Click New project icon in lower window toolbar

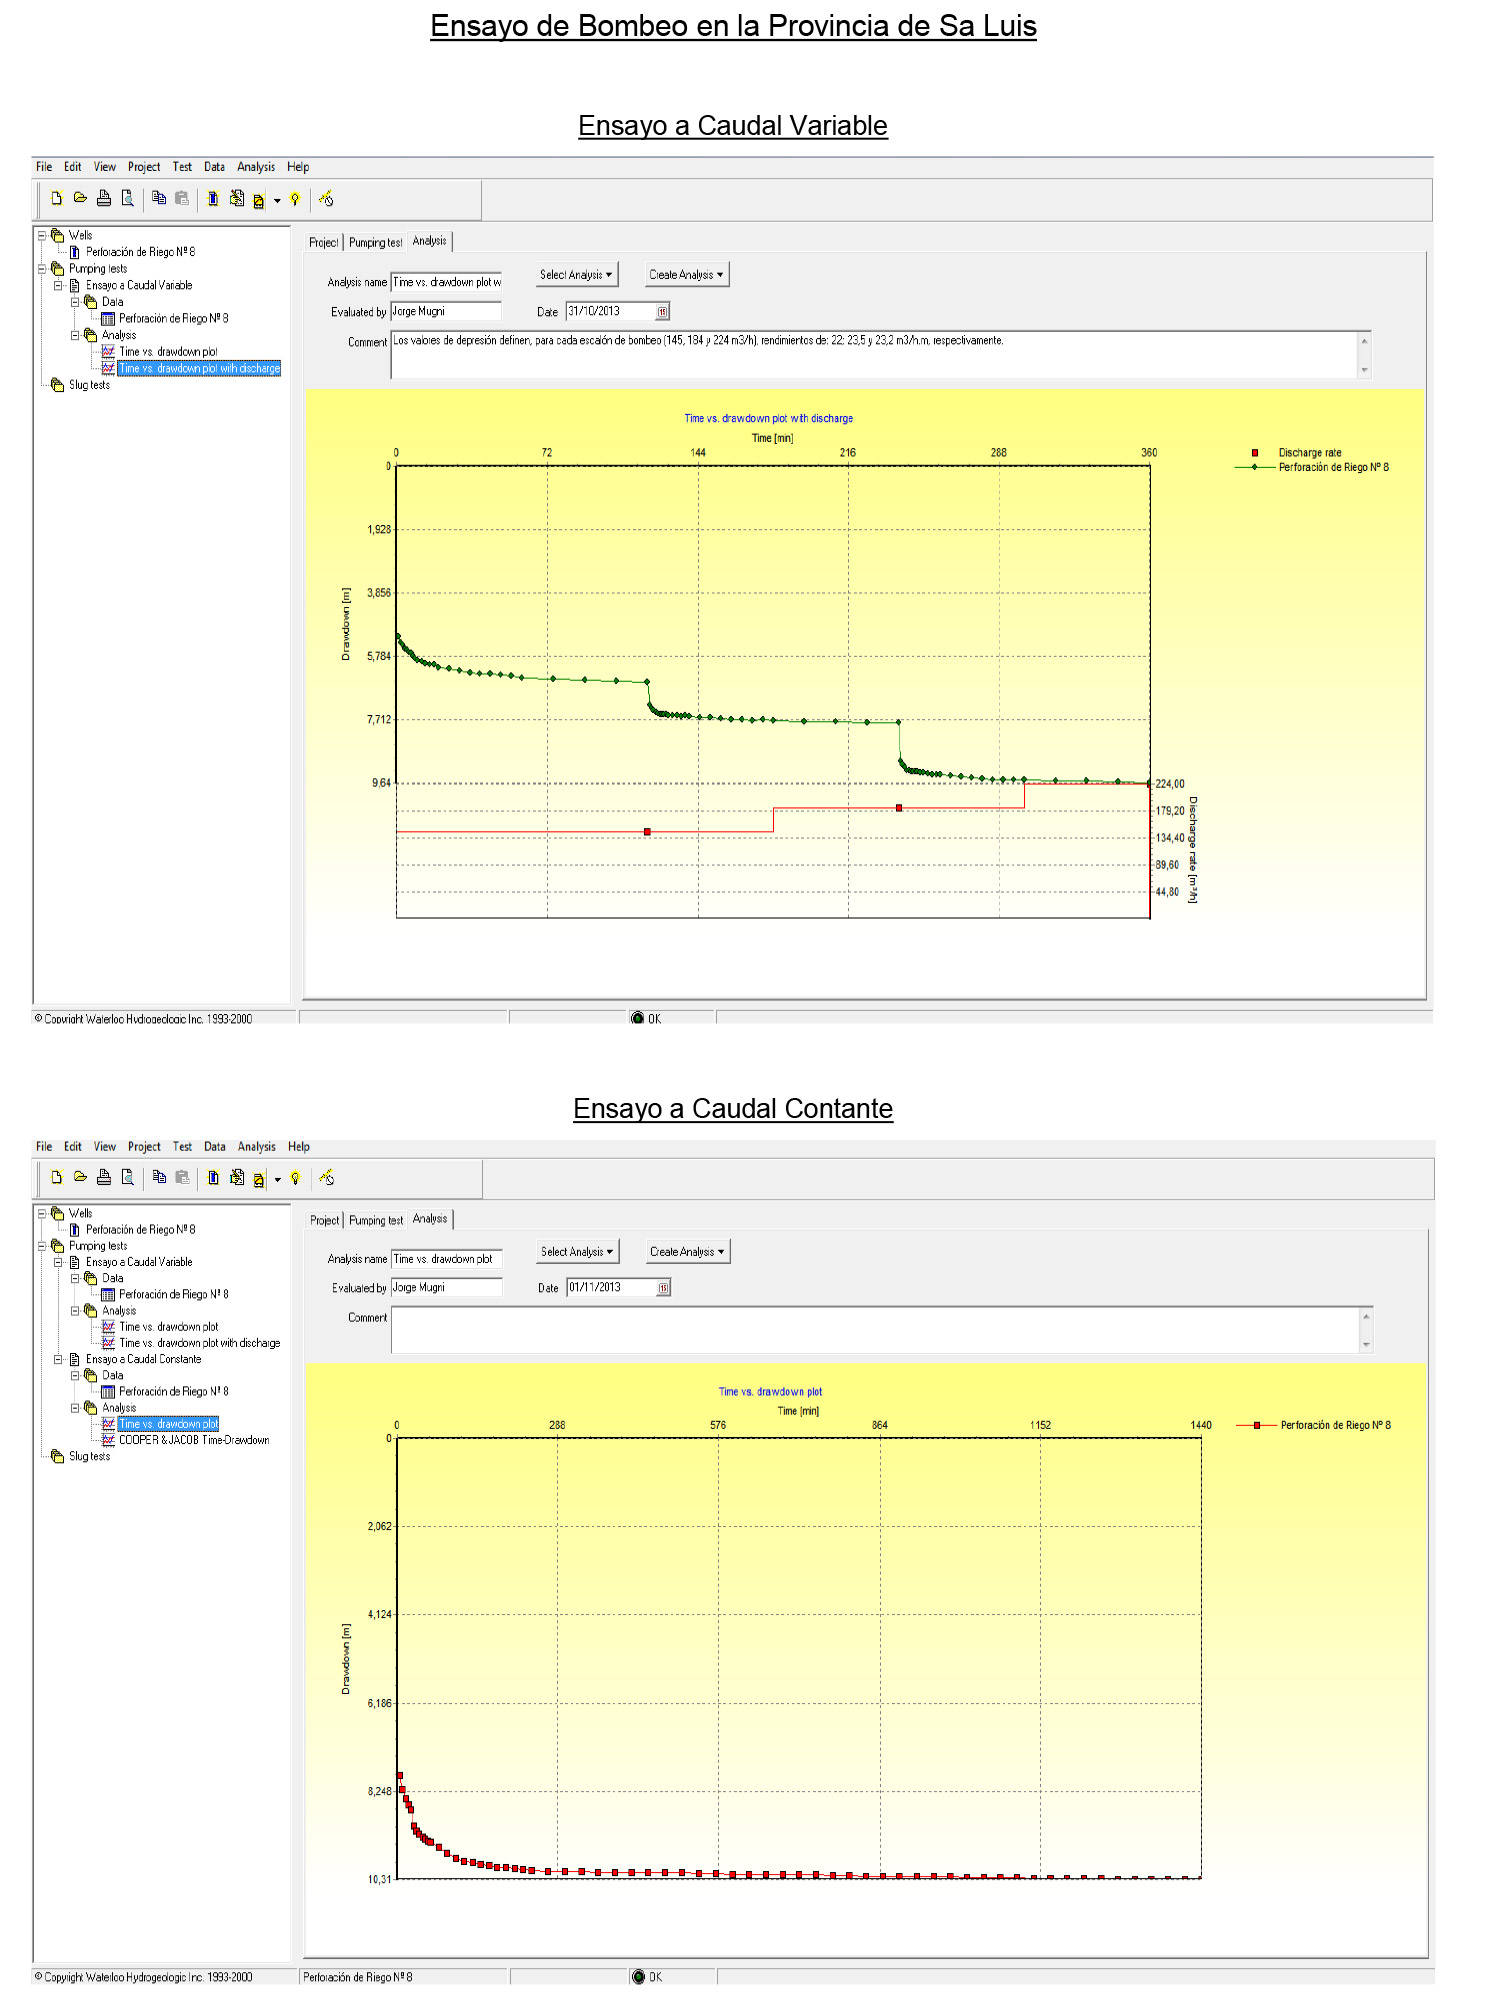coord(57,1178)
